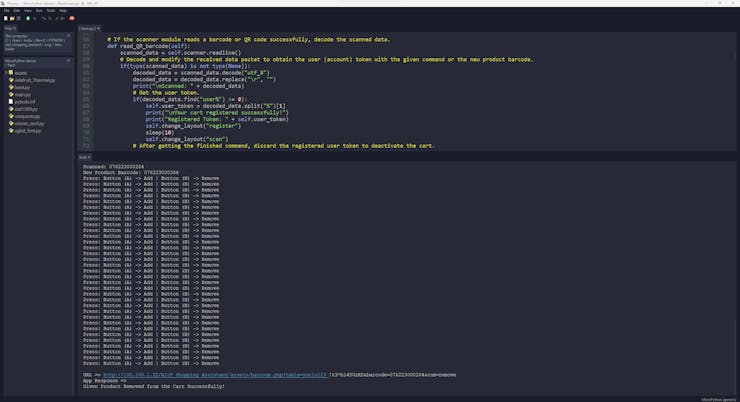Click the Save file toolbar icon
Image resolution: width=740 pixels, height=402 pixels.
click(x=19, y=18)
